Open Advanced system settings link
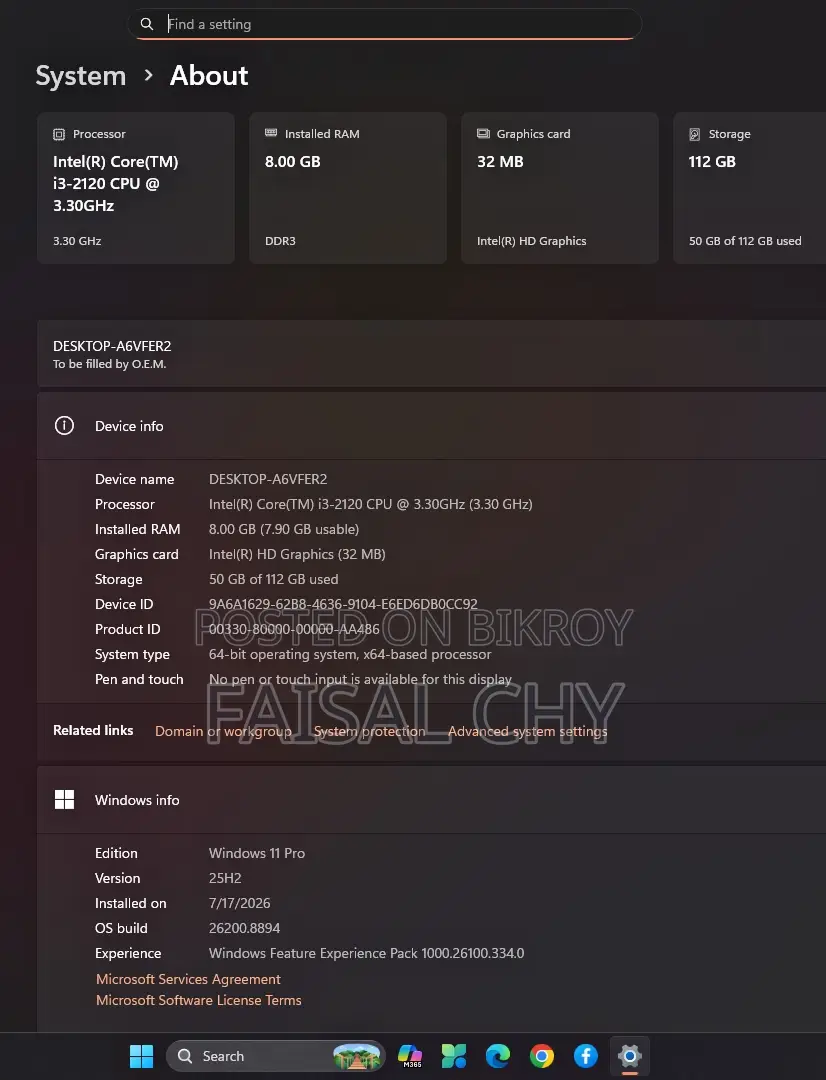The image size is (826, 1080). (x=528, y=731)
